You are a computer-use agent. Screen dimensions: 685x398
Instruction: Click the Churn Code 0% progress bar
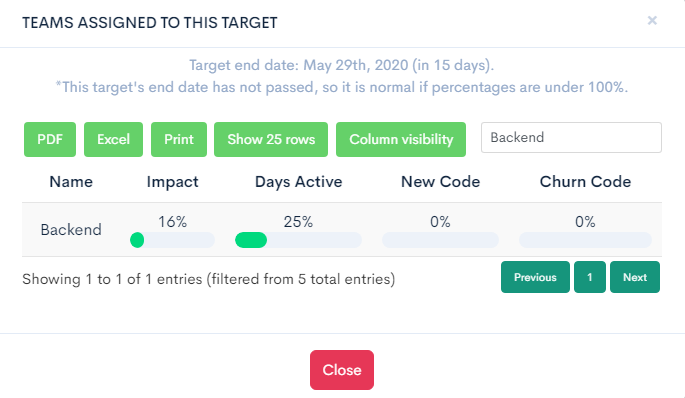coord(585,240)
